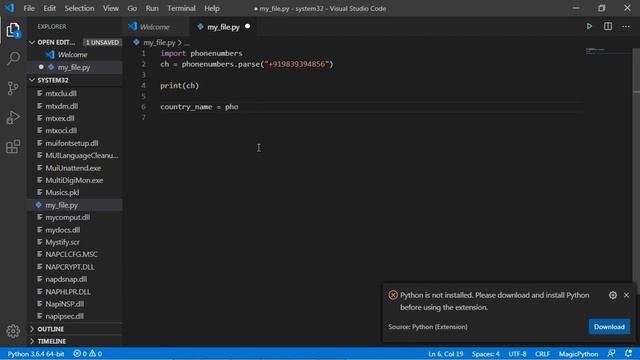The image size is (640, 360).
Task: Select mtxdm.dll in file tree
Action: tap(75, 106)
